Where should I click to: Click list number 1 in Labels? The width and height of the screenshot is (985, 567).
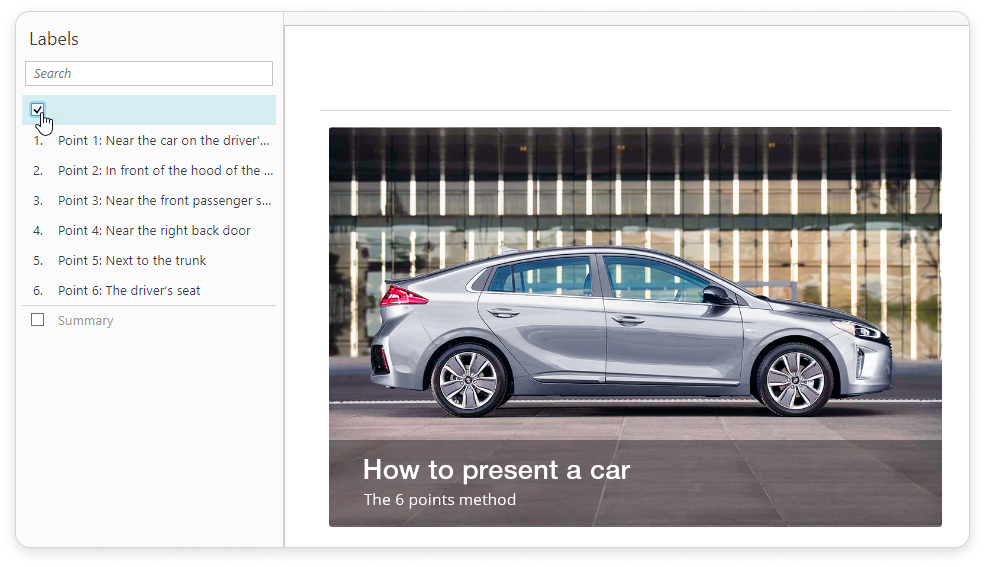(x=38, y=141)
